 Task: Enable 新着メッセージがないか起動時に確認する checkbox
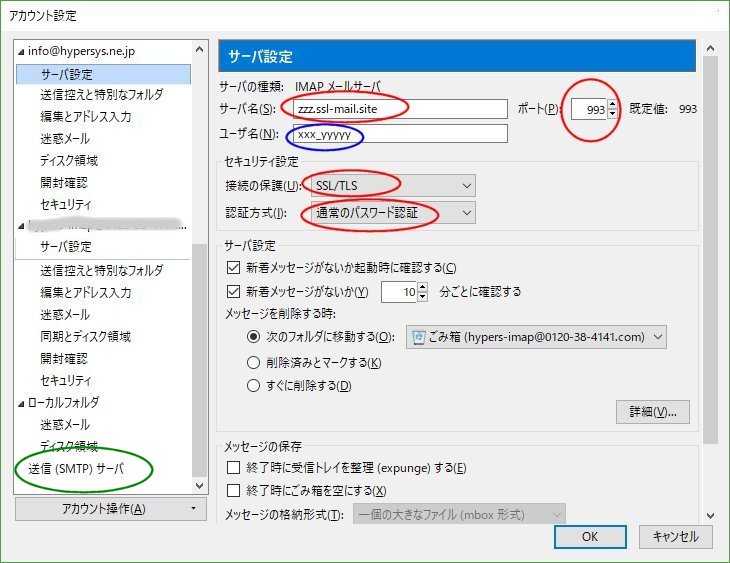pyautogui.click(x=234, y=268)
